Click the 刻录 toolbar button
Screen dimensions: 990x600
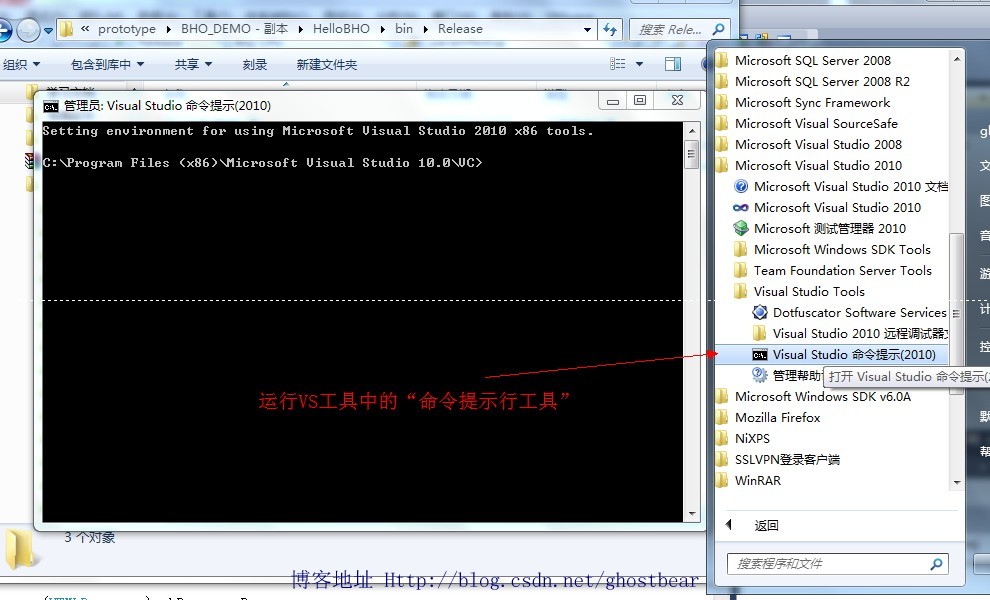click(x=254, y=64)
